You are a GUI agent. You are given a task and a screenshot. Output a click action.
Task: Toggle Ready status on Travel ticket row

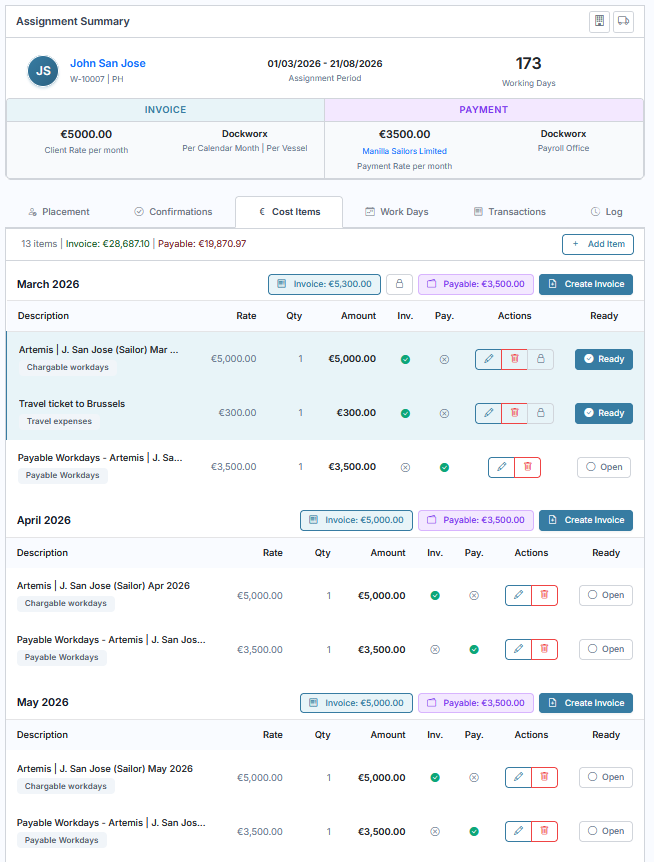pyautogui.click(x=604, y=413)
